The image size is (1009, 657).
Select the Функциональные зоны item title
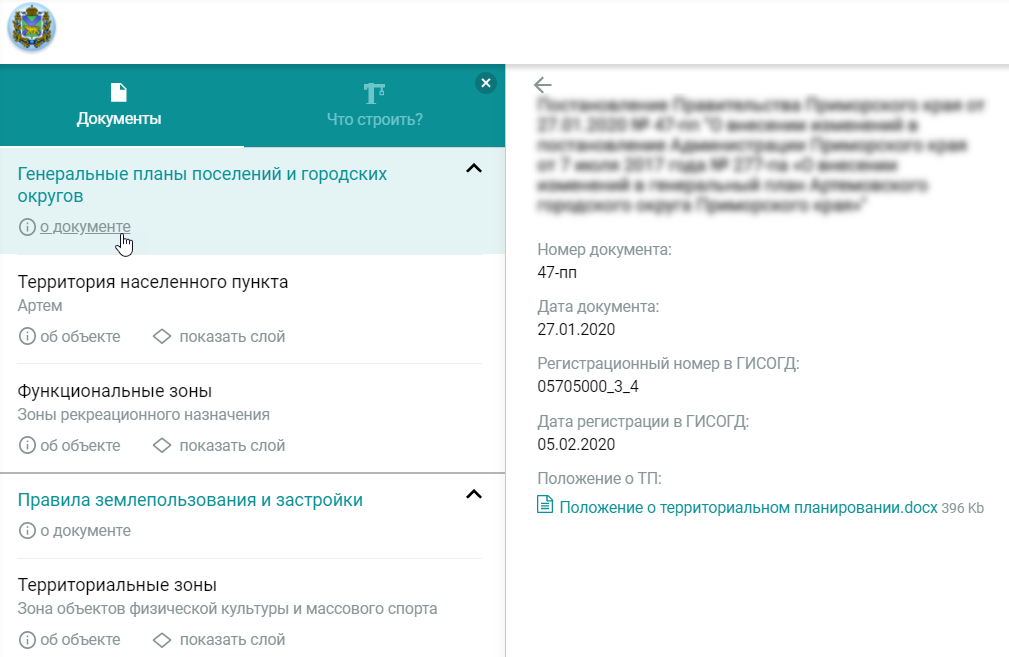(115, 391)
